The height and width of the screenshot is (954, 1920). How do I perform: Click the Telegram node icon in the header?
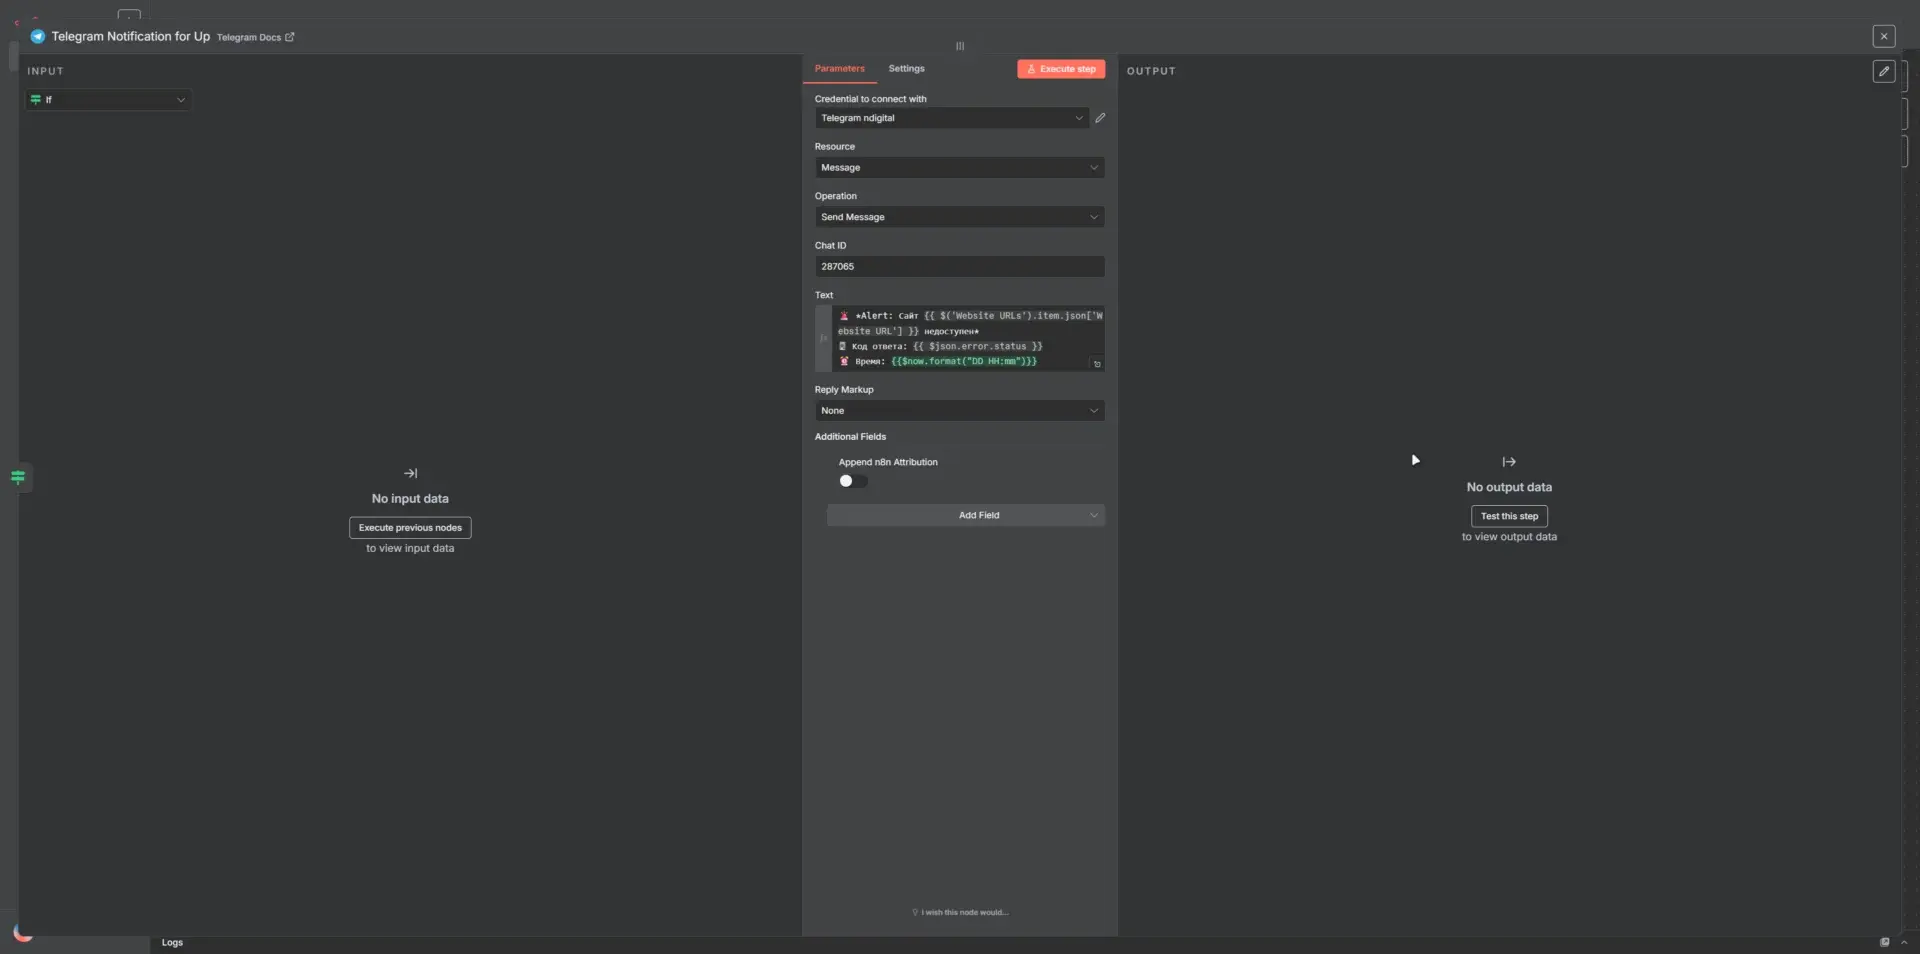coord(38,36)
